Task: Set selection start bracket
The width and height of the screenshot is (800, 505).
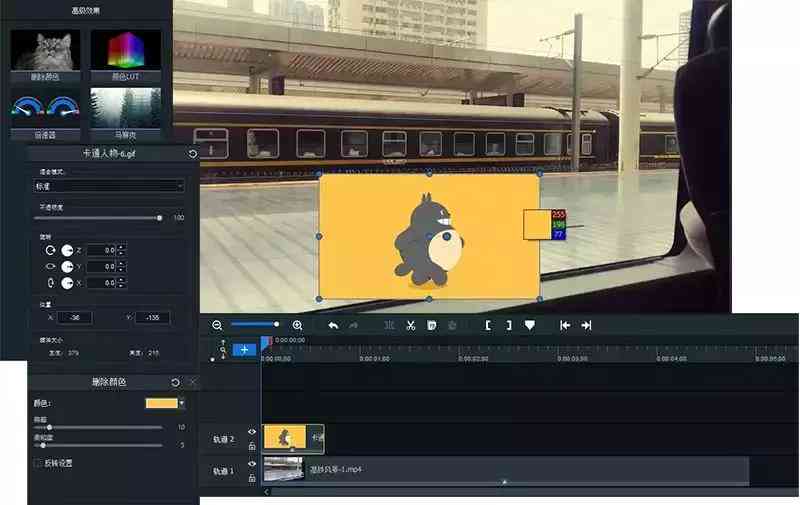Action: pos(488,325)
